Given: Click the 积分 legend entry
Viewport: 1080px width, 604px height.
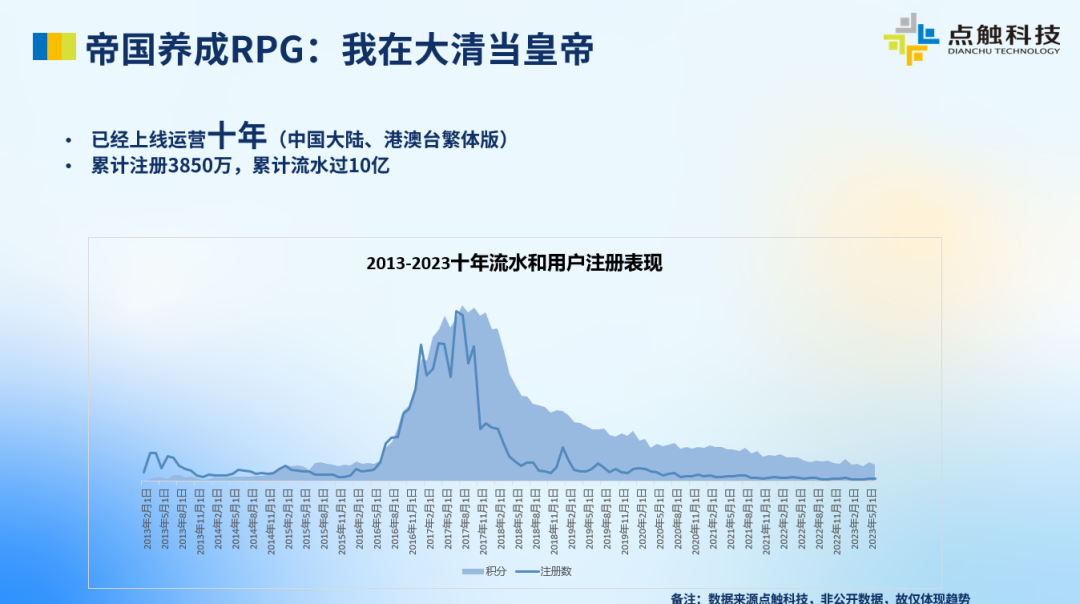Looking at the screenshot, I should pos(484,571).
